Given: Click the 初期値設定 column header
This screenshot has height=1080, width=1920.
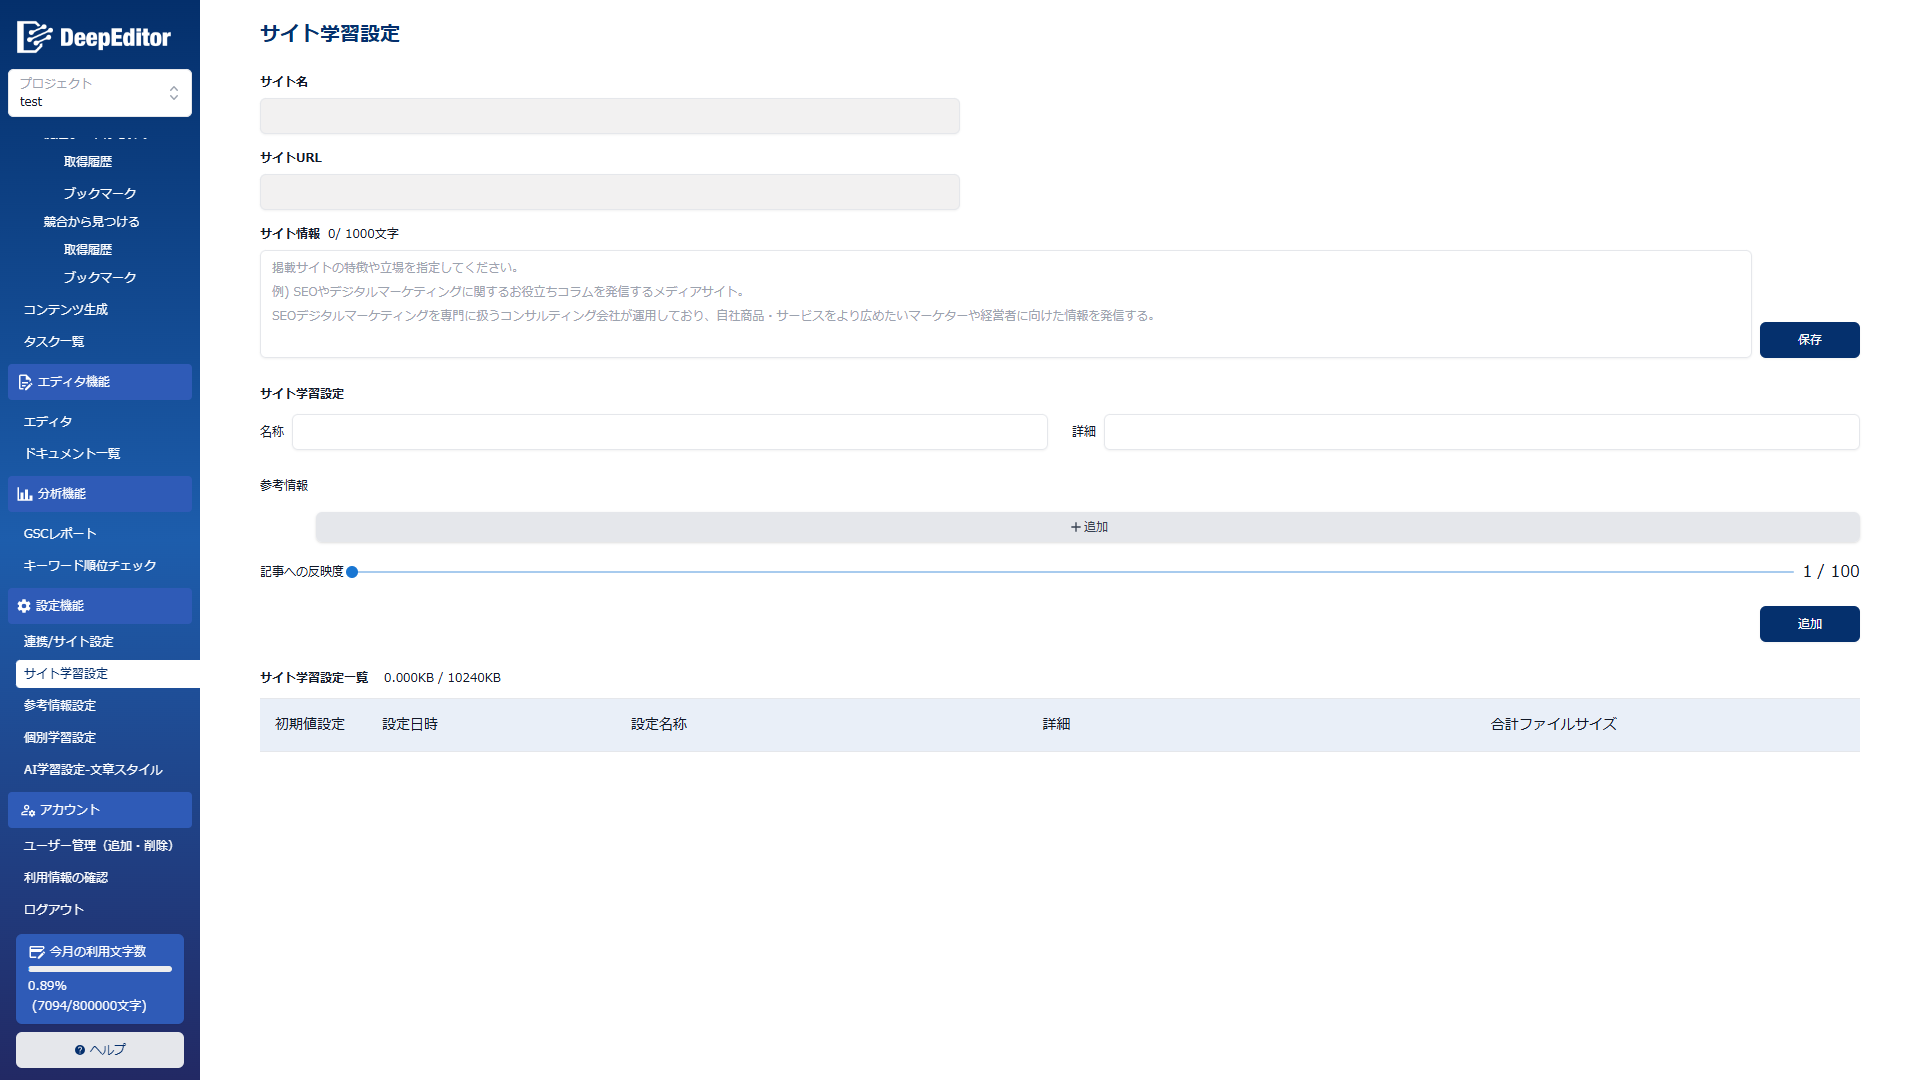Looking at the screenshot, I should pos(310,724).
